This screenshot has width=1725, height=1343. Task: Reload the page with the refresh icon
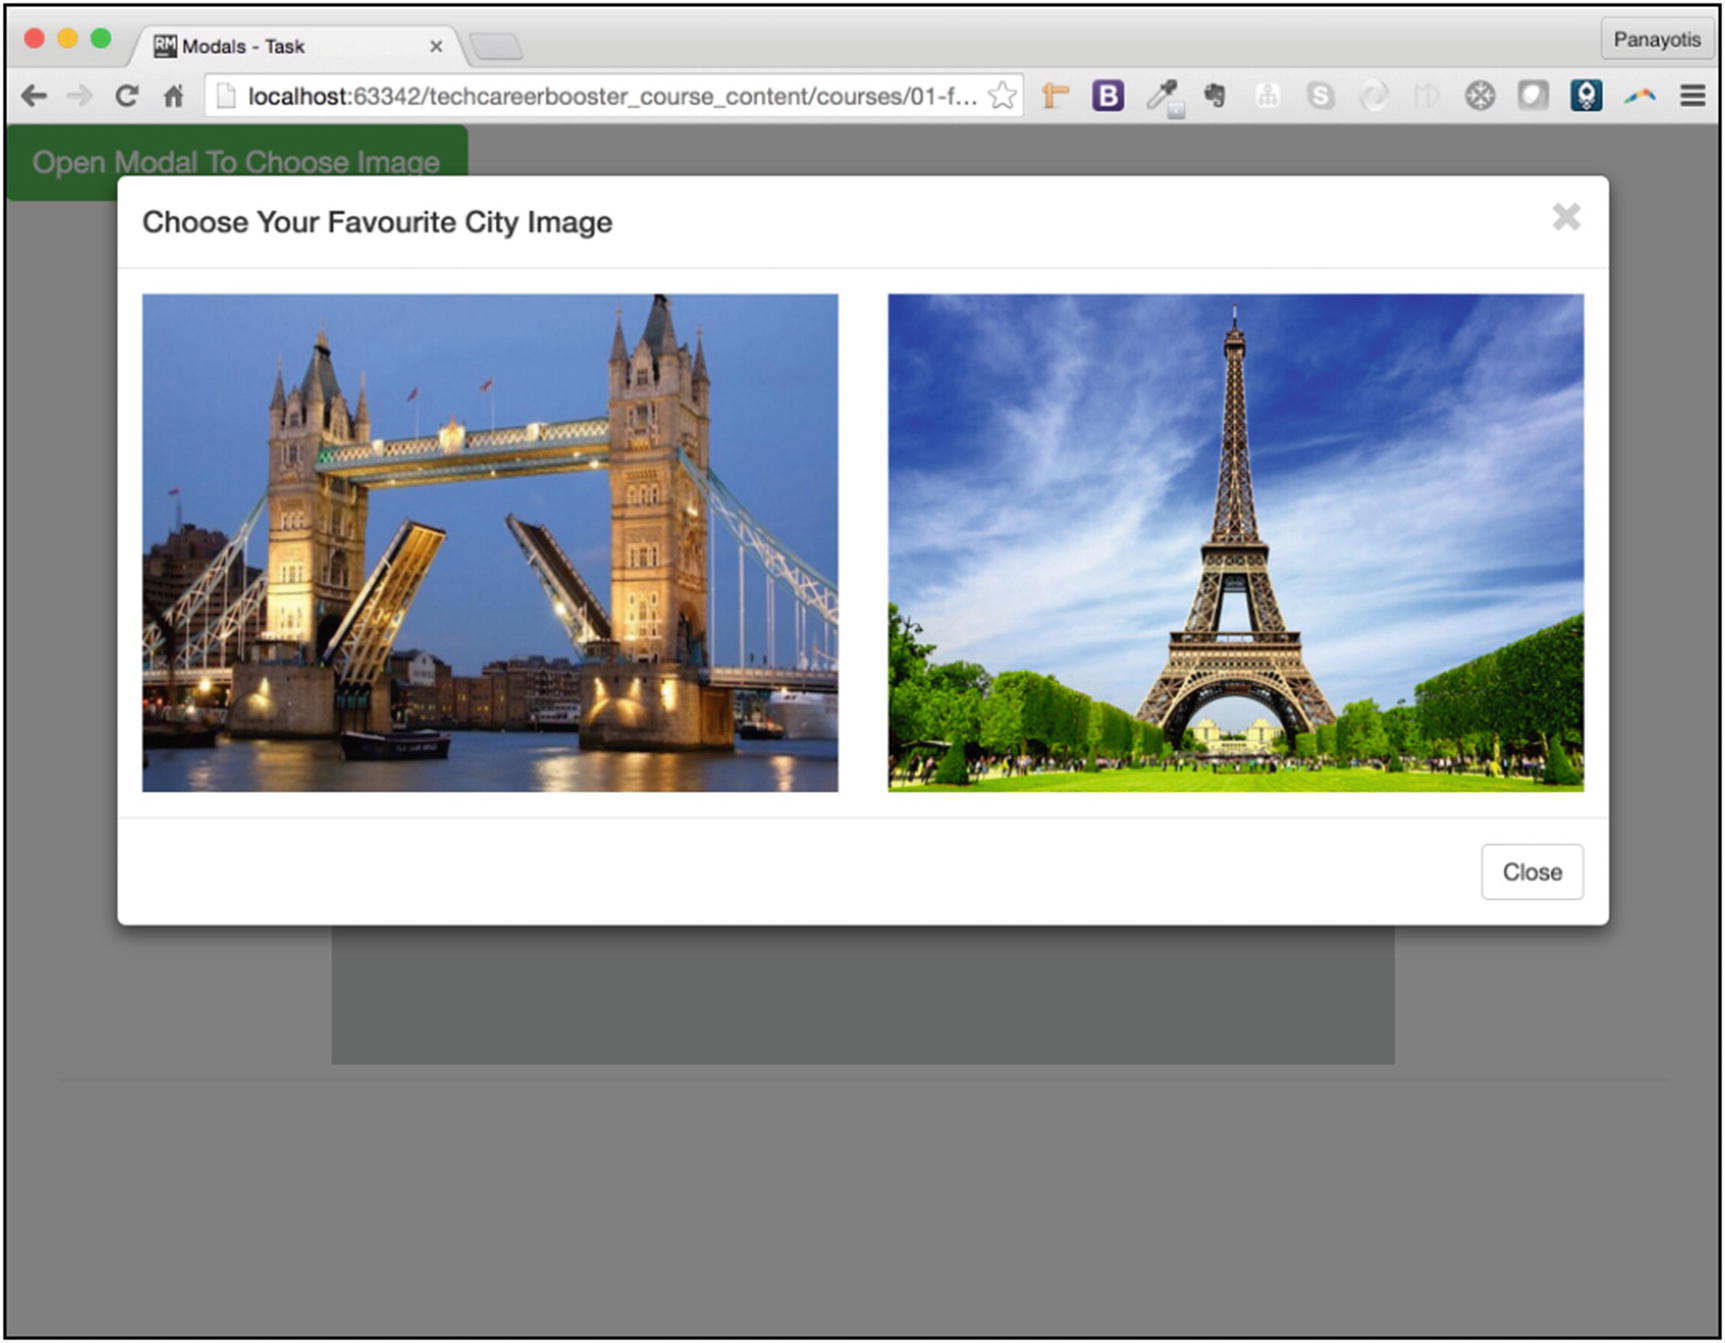(x=127, y=95)
